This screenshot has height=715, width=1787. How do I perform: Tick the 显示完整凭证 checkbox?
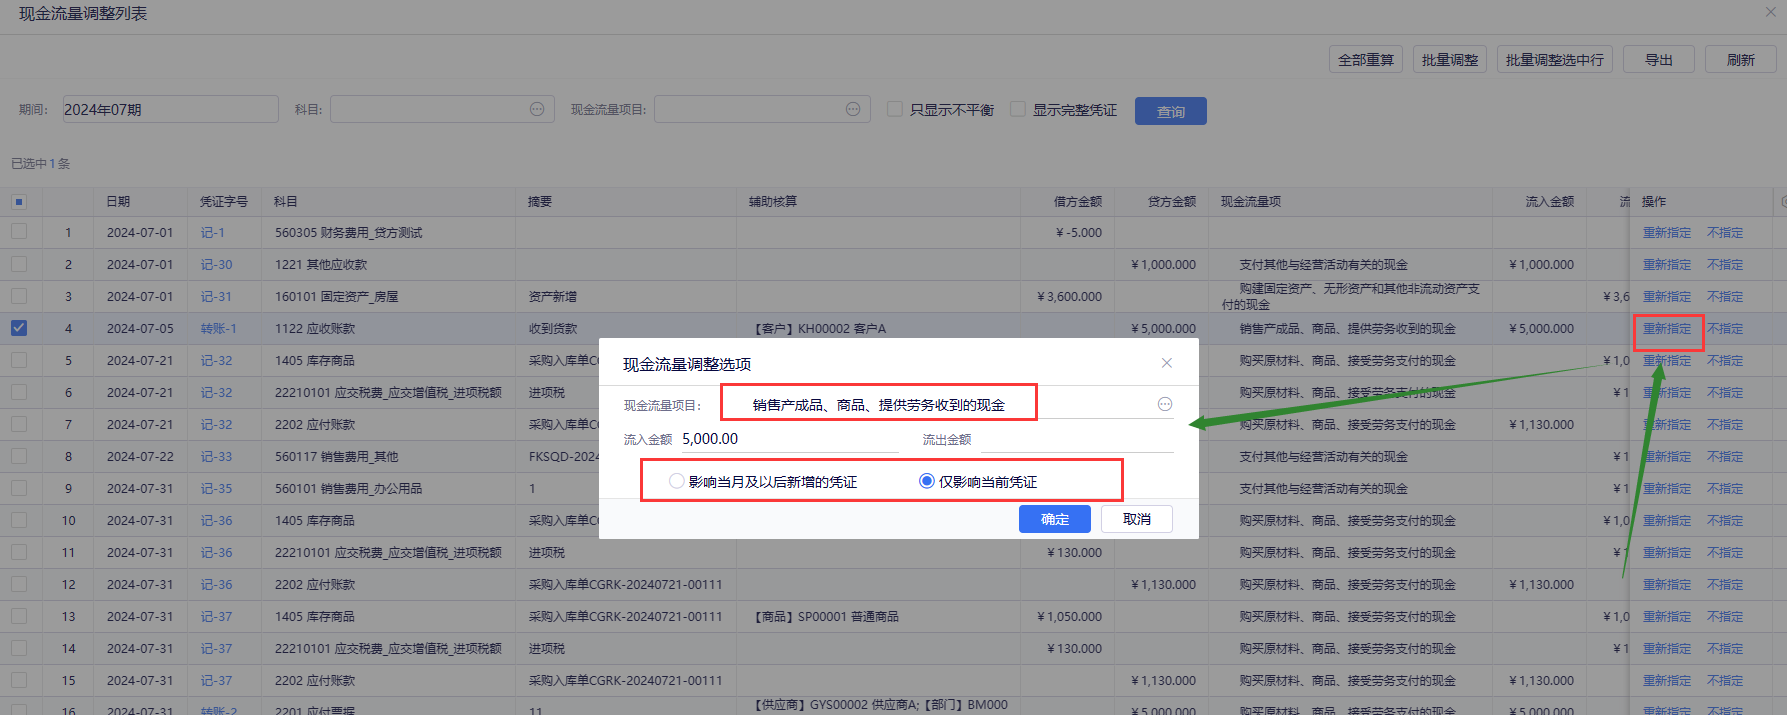pos(1018,109)
